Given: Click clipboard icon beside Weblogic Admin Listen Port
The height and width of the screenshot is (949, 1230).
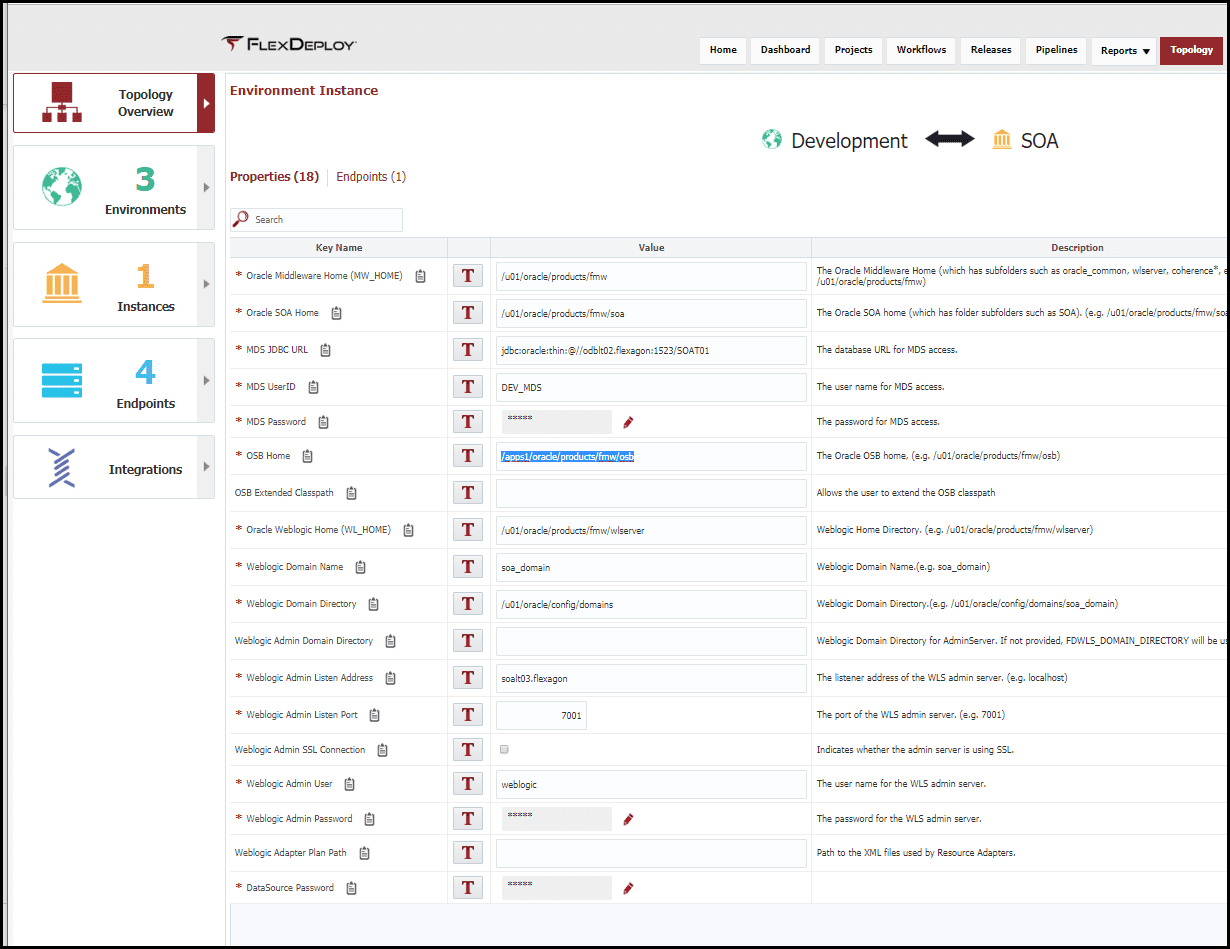Looking at the screenshot, I should 375,715.
